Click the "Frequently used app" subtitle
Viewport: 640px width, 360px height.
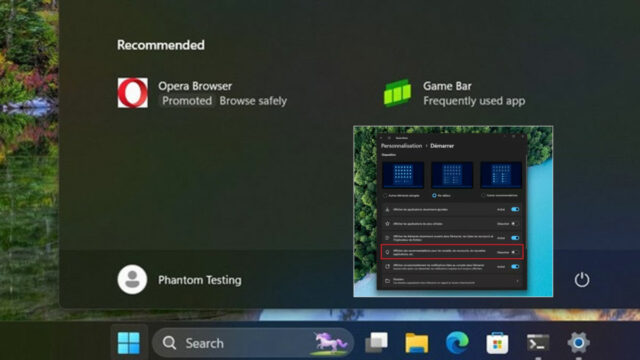click(x=474, y=101)
